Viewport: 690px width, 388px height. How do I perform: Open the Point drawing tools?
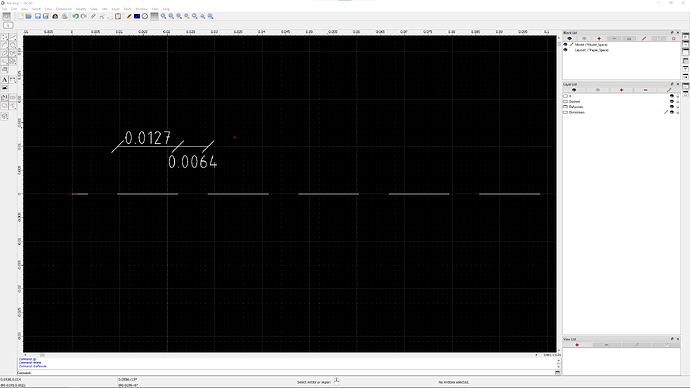(x=4, y=37)
